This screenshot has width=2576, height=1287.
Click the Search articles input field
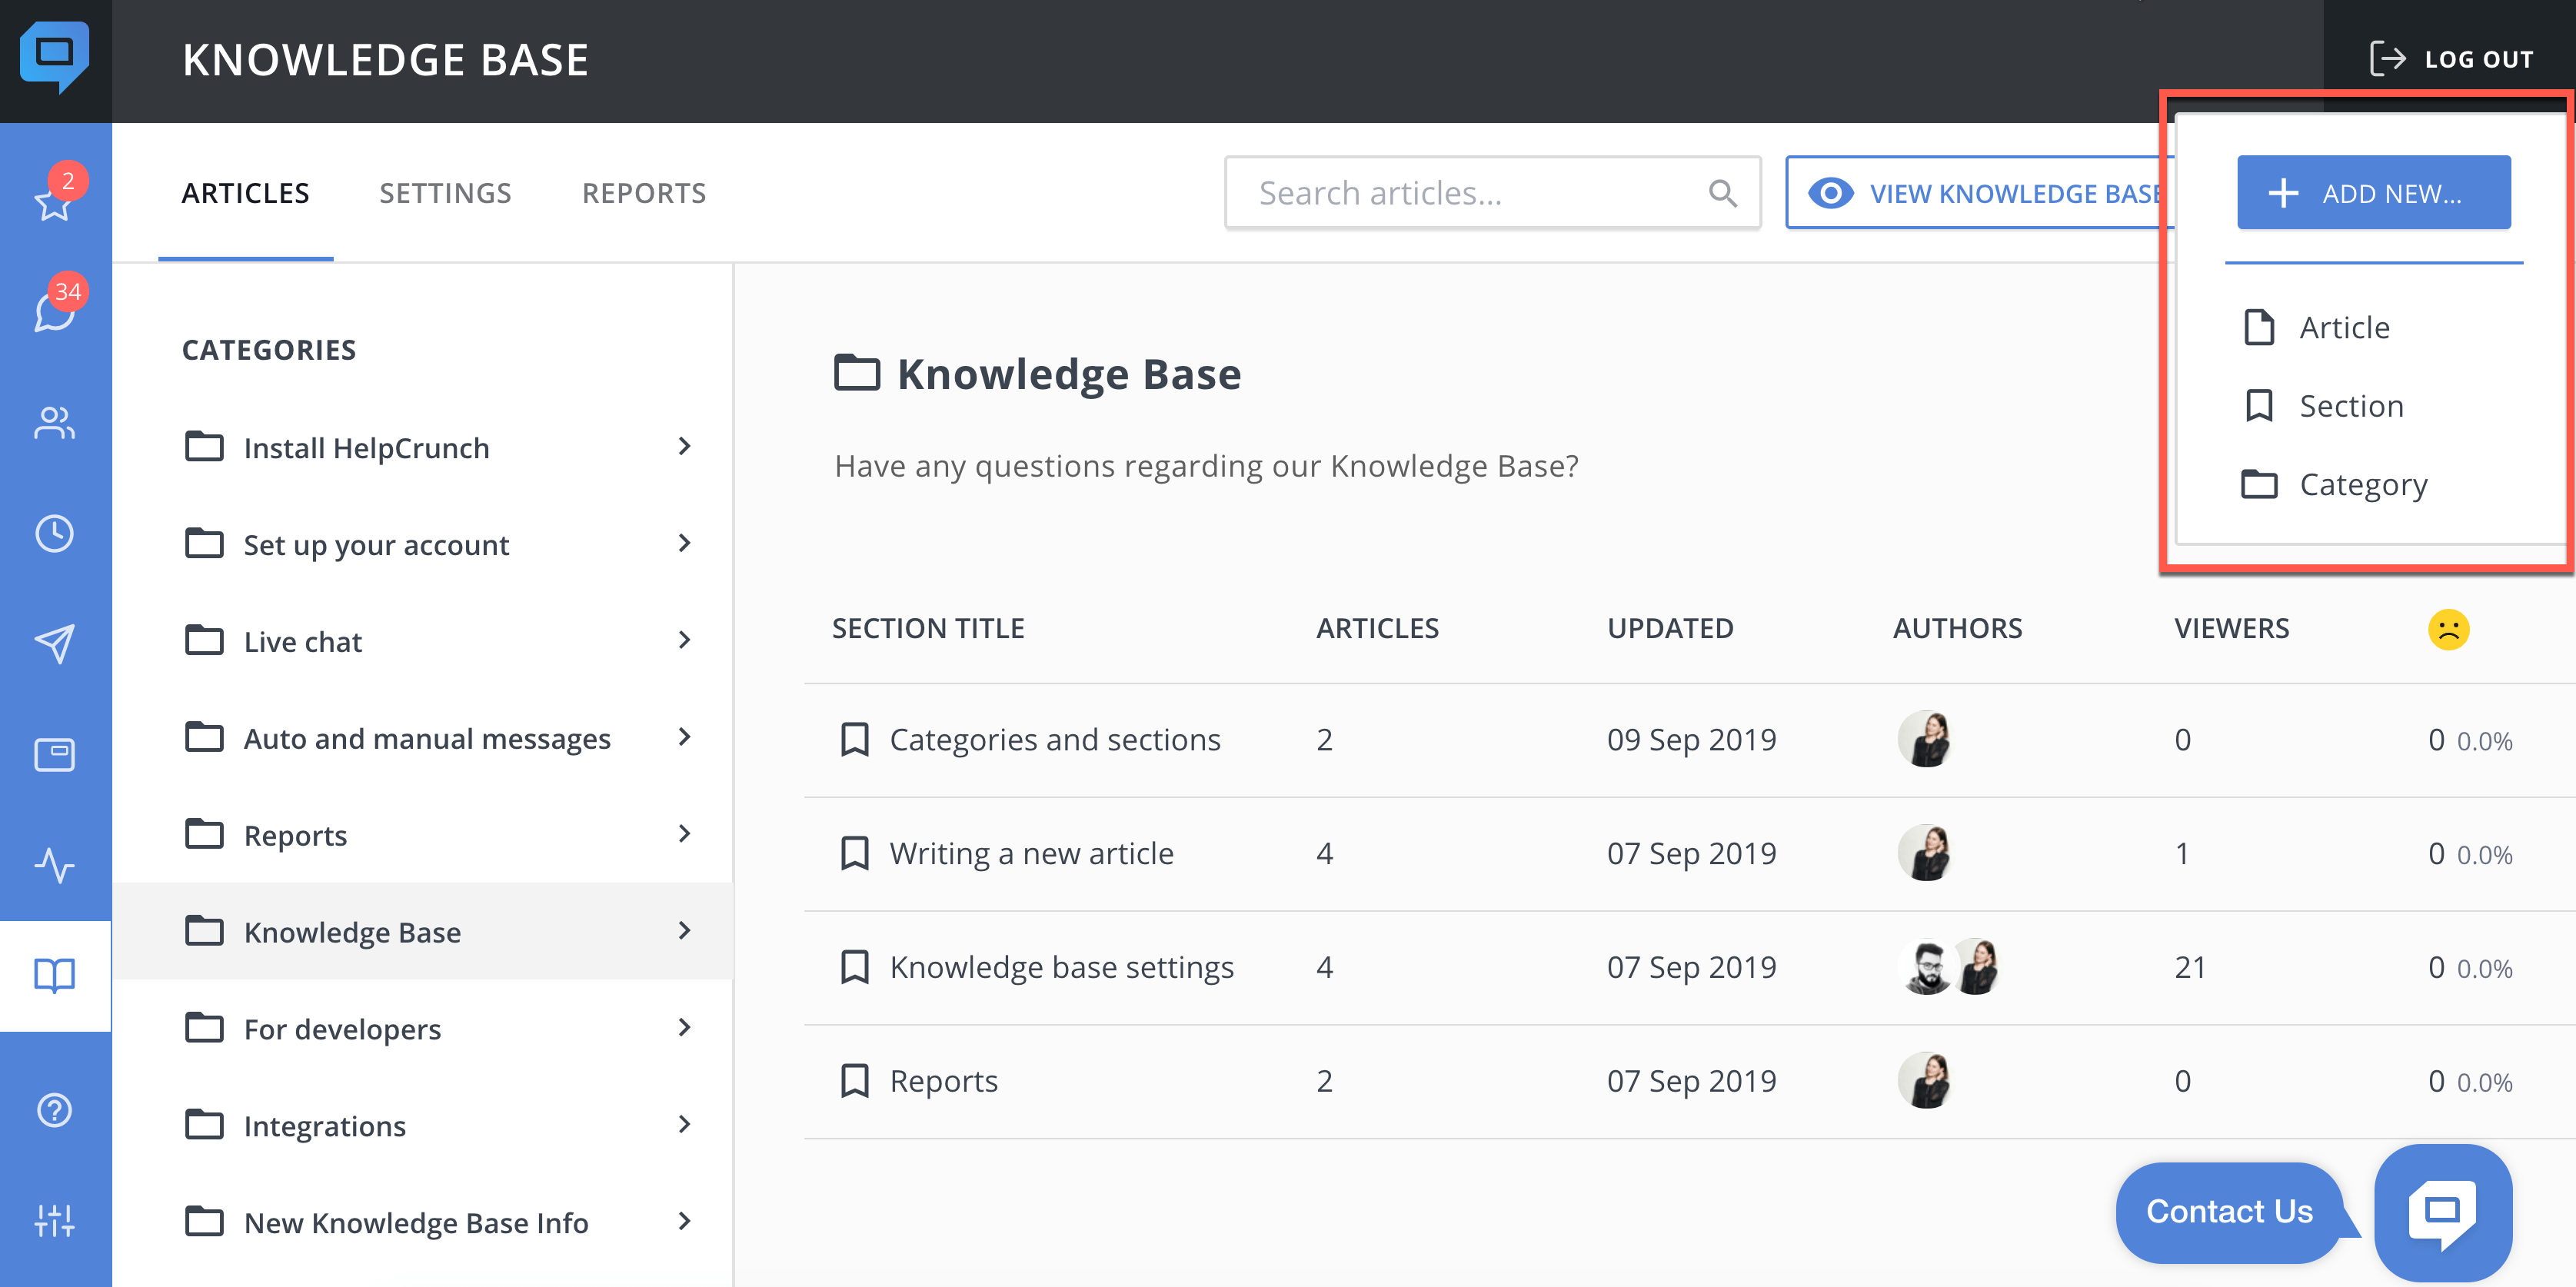[x=1470, y=193]
